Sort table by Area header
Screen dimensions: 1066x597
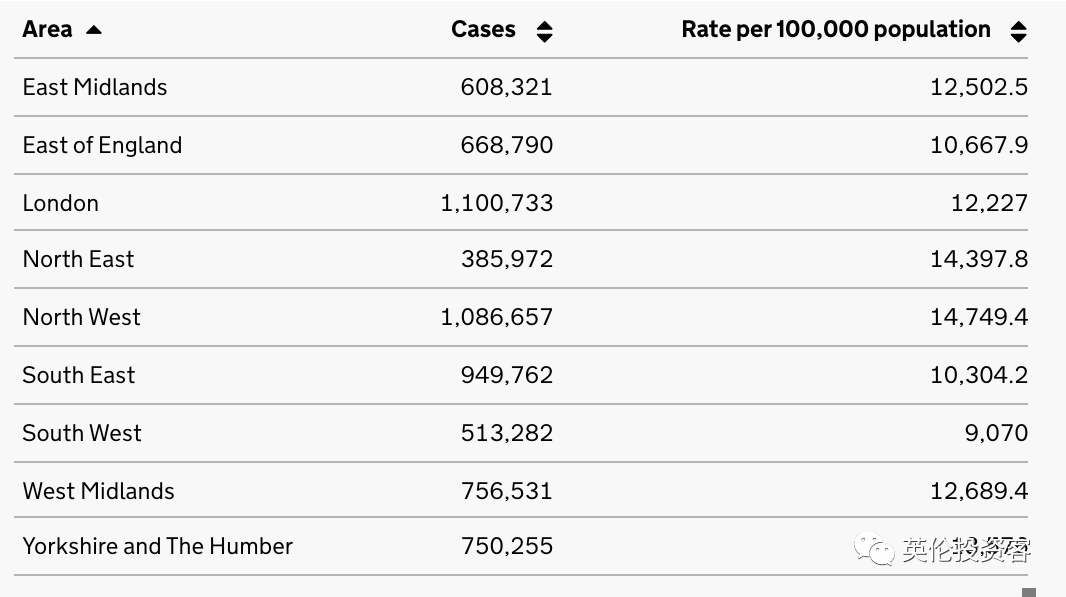pos(48,29)
